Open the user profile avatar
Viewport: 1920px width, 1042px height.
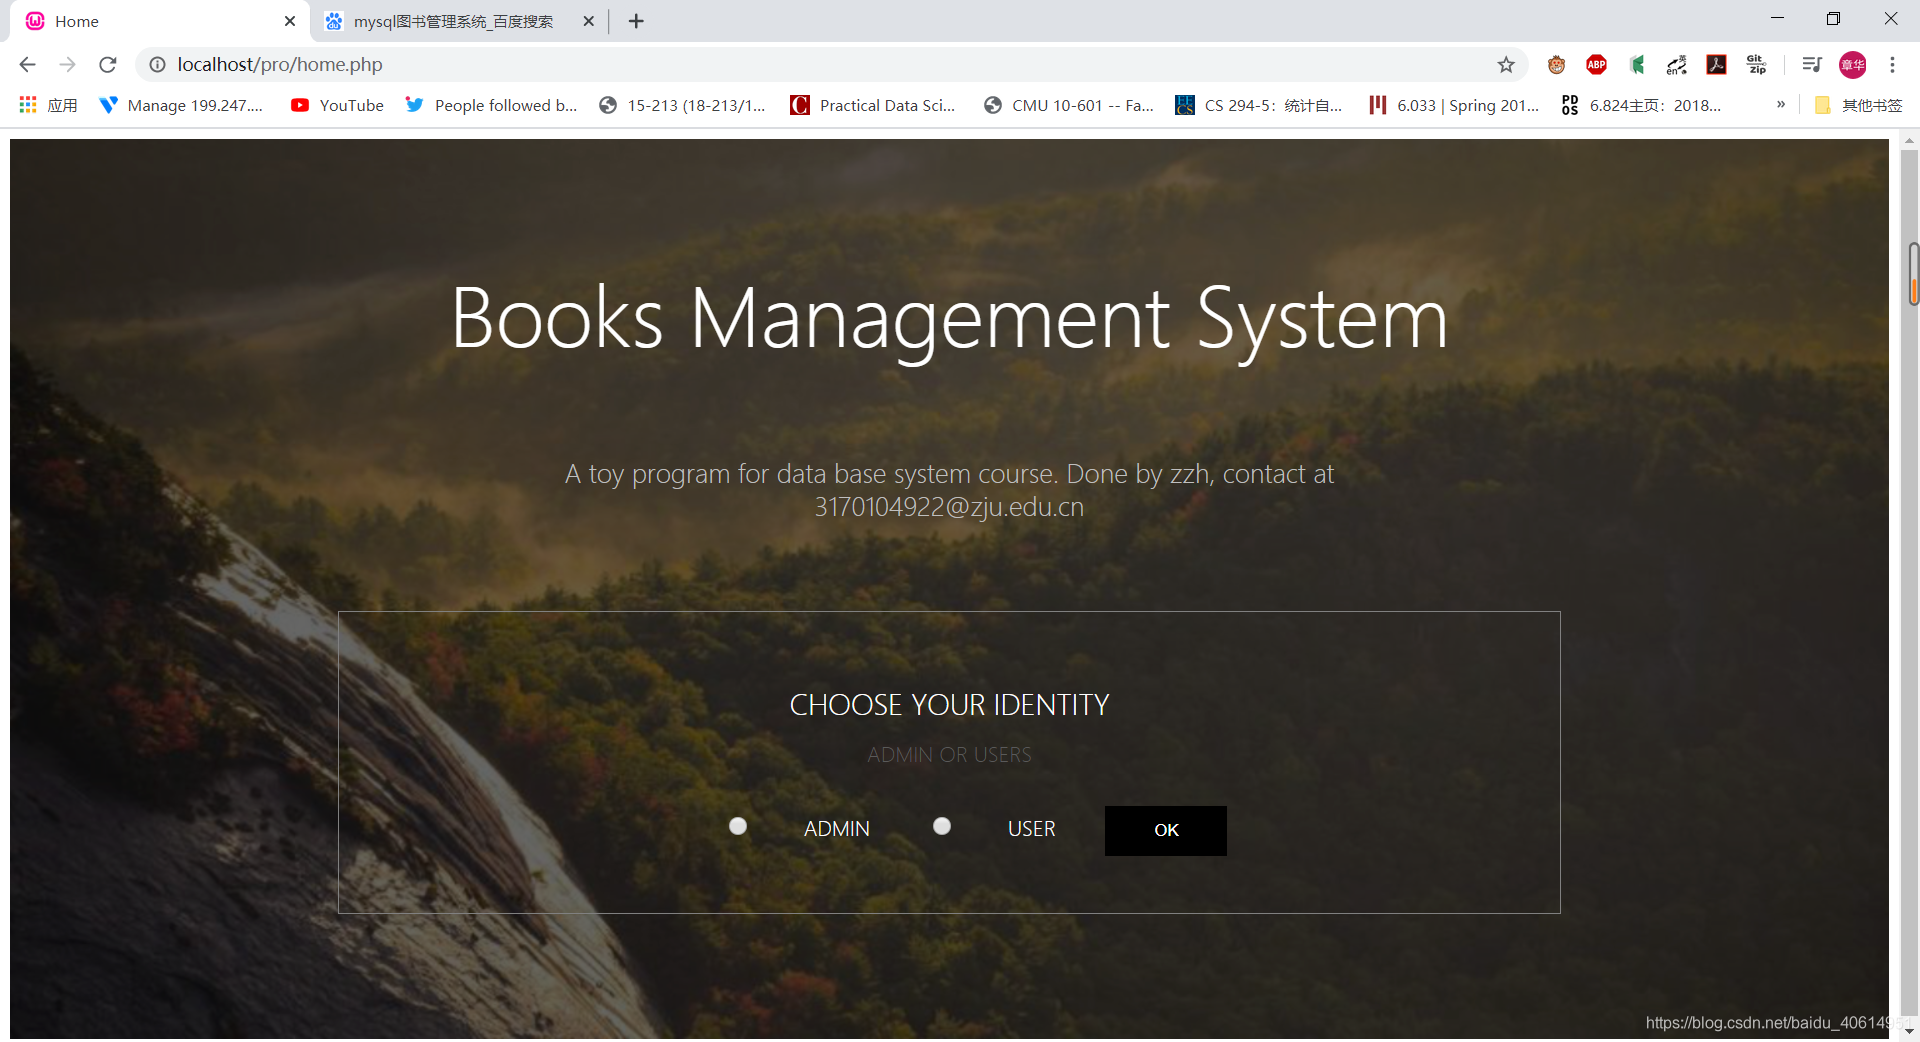point(1852,65)
